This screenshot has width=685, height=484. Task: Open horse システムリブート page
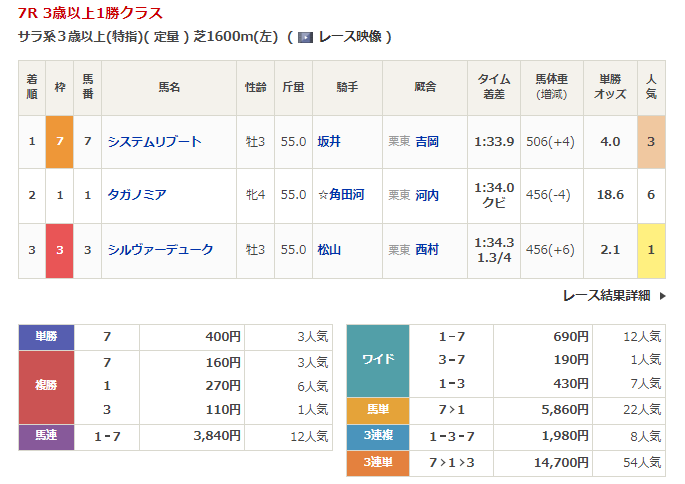[x=154, y=142]
